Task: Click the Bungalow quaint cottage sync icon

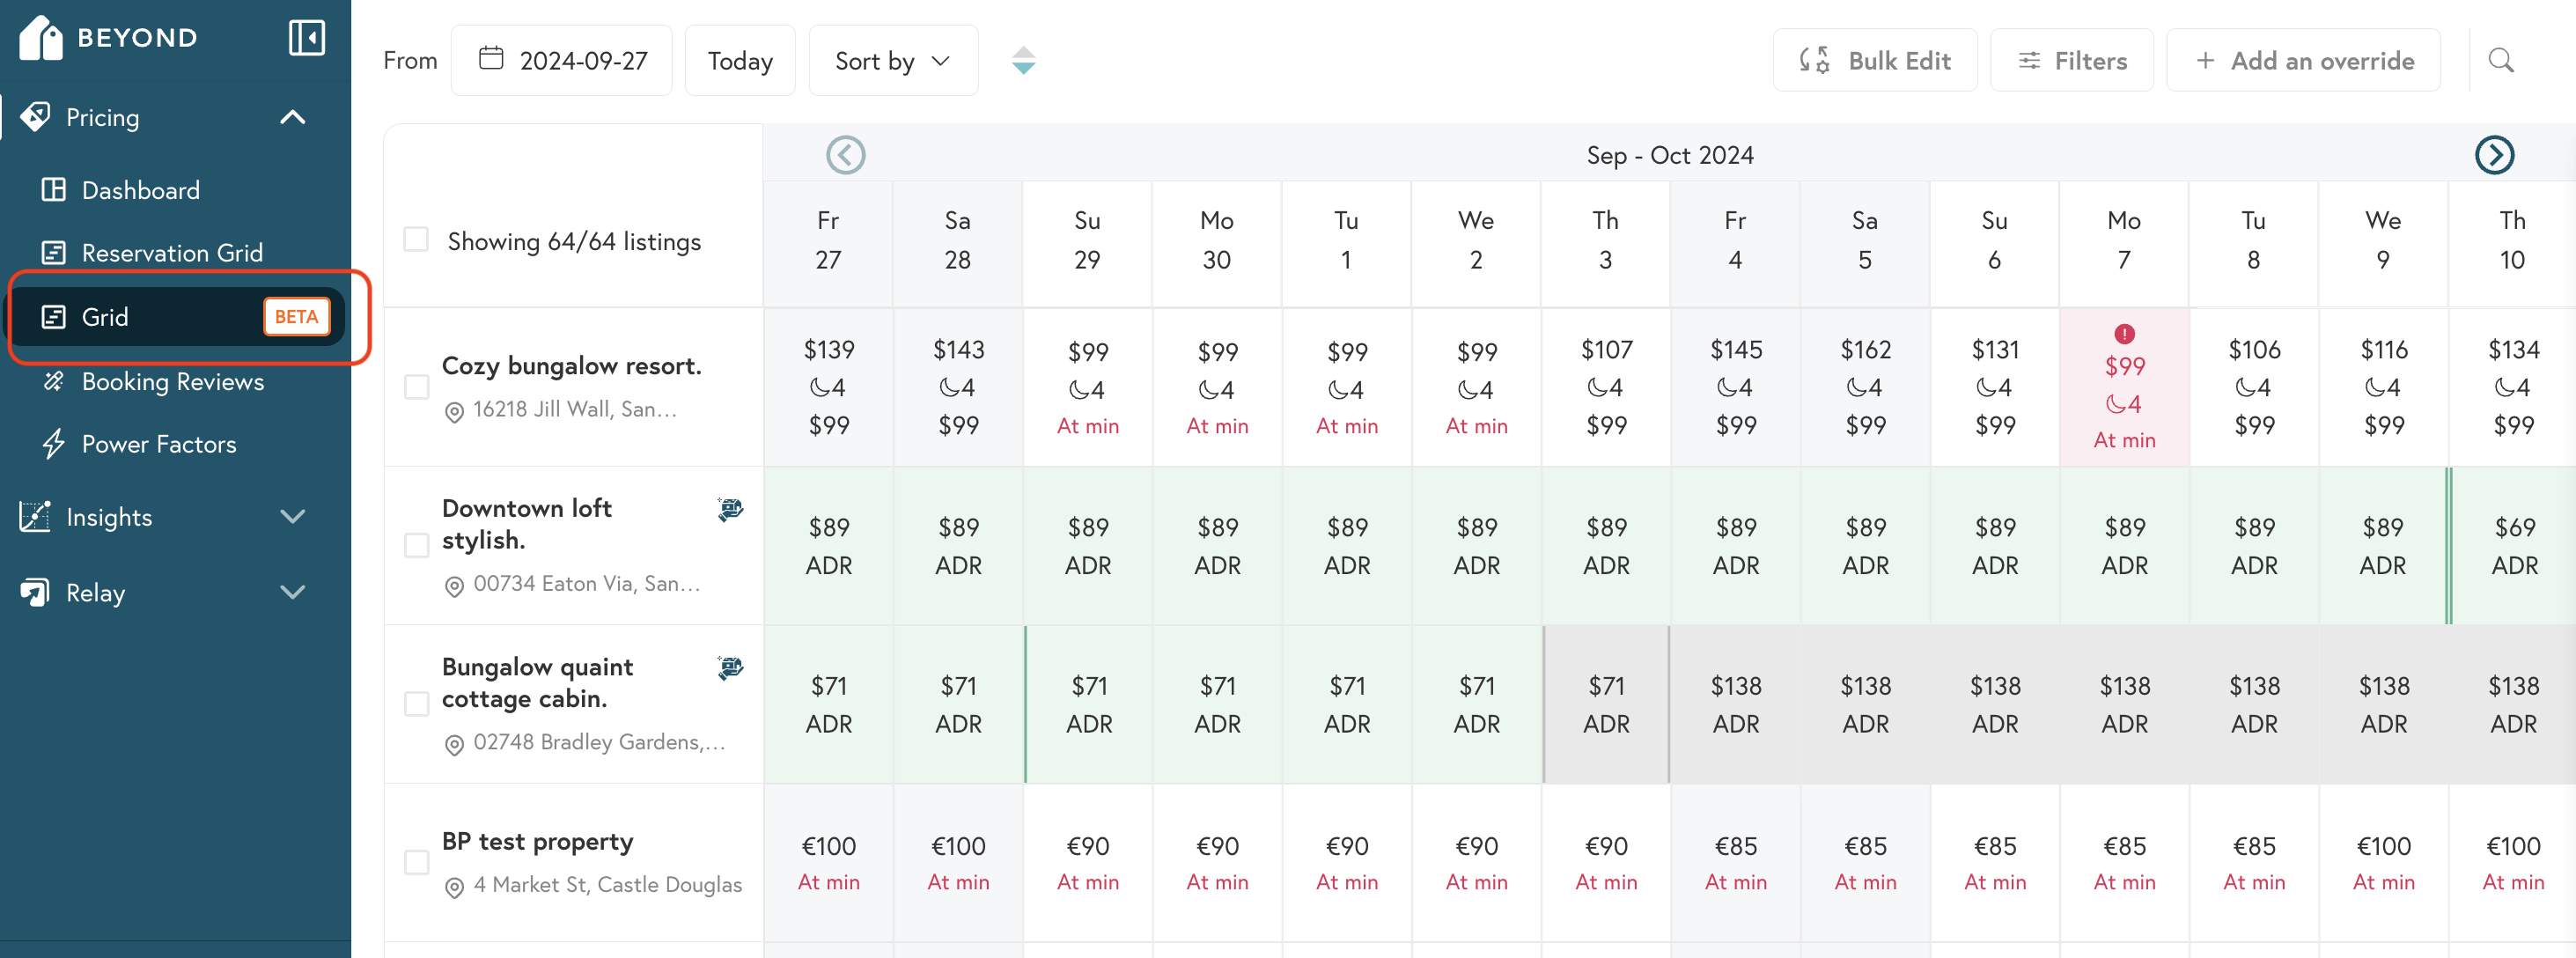Action: 730,668
